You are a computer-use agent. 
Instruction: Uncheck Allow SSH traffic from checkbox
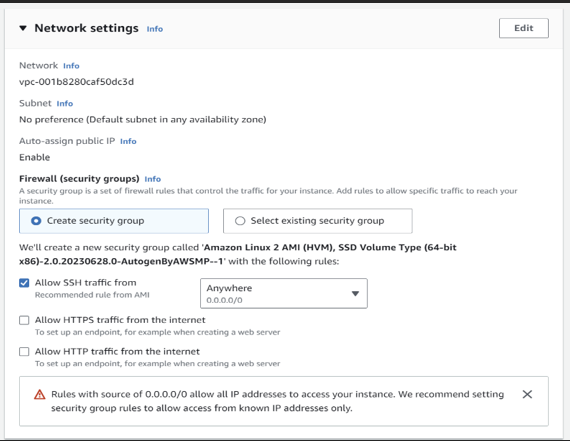point(24,283)
